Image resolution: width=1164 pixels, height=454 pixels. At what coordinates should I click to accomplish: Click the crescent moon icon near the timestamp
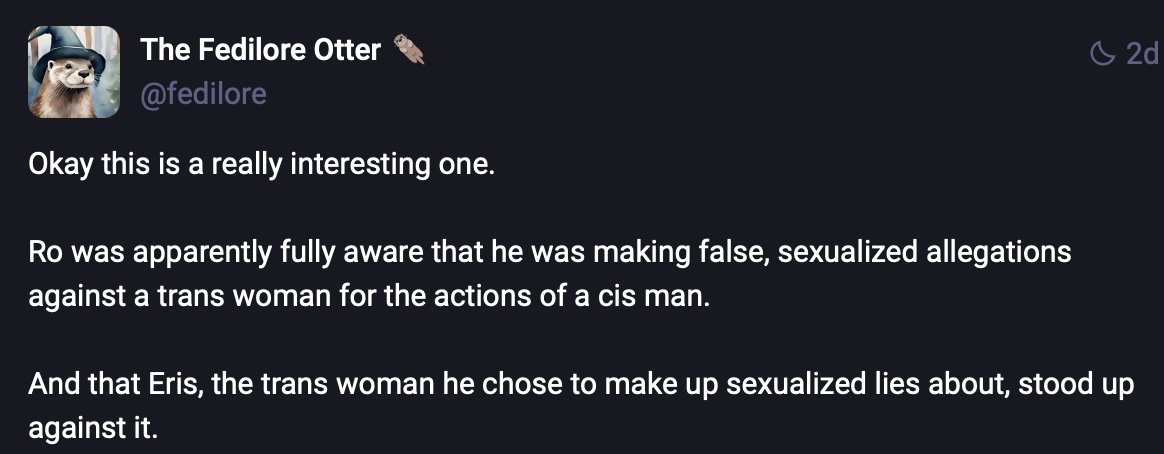(1103, 53)
